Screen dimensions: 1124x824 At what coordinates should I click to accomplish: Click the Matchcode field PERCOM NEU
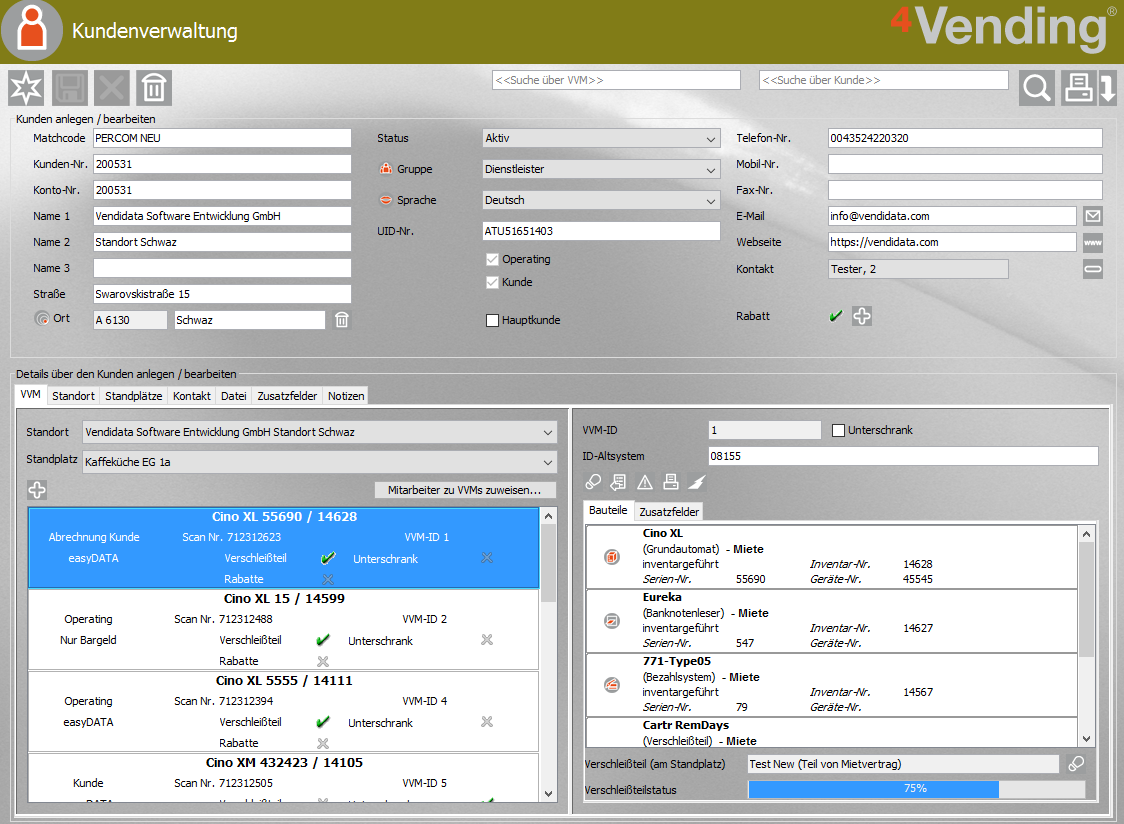point(222,138)
